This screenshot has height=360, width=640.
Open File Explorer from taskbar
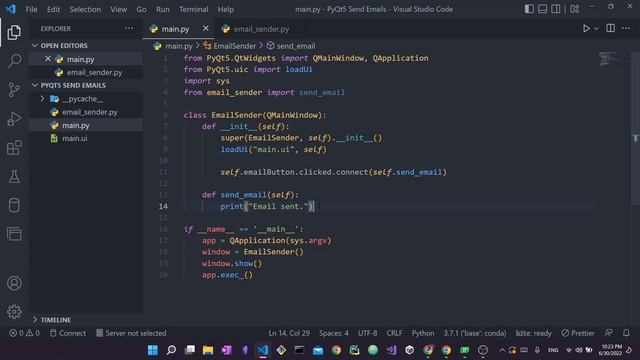(208, 350)
